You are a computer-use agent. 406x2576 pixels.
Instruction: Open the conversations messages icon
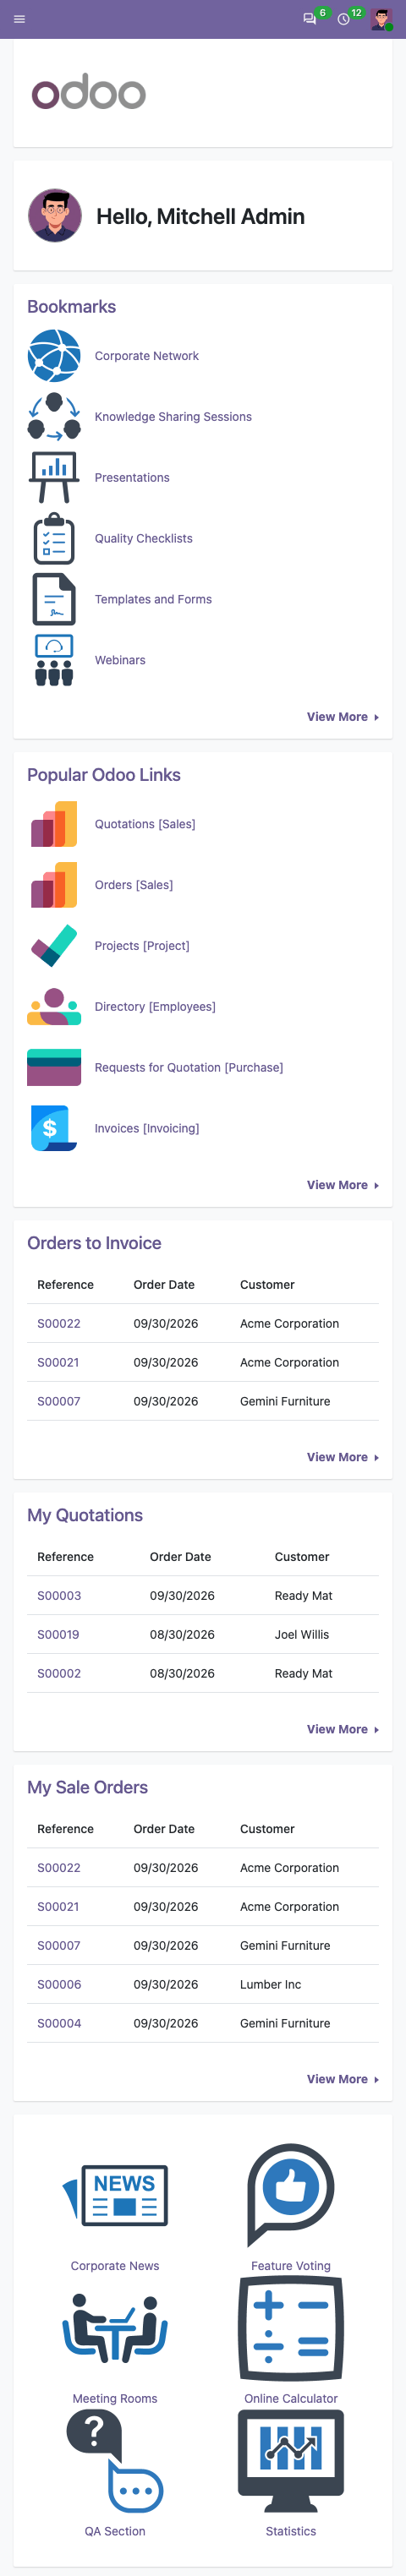point(310,19)
